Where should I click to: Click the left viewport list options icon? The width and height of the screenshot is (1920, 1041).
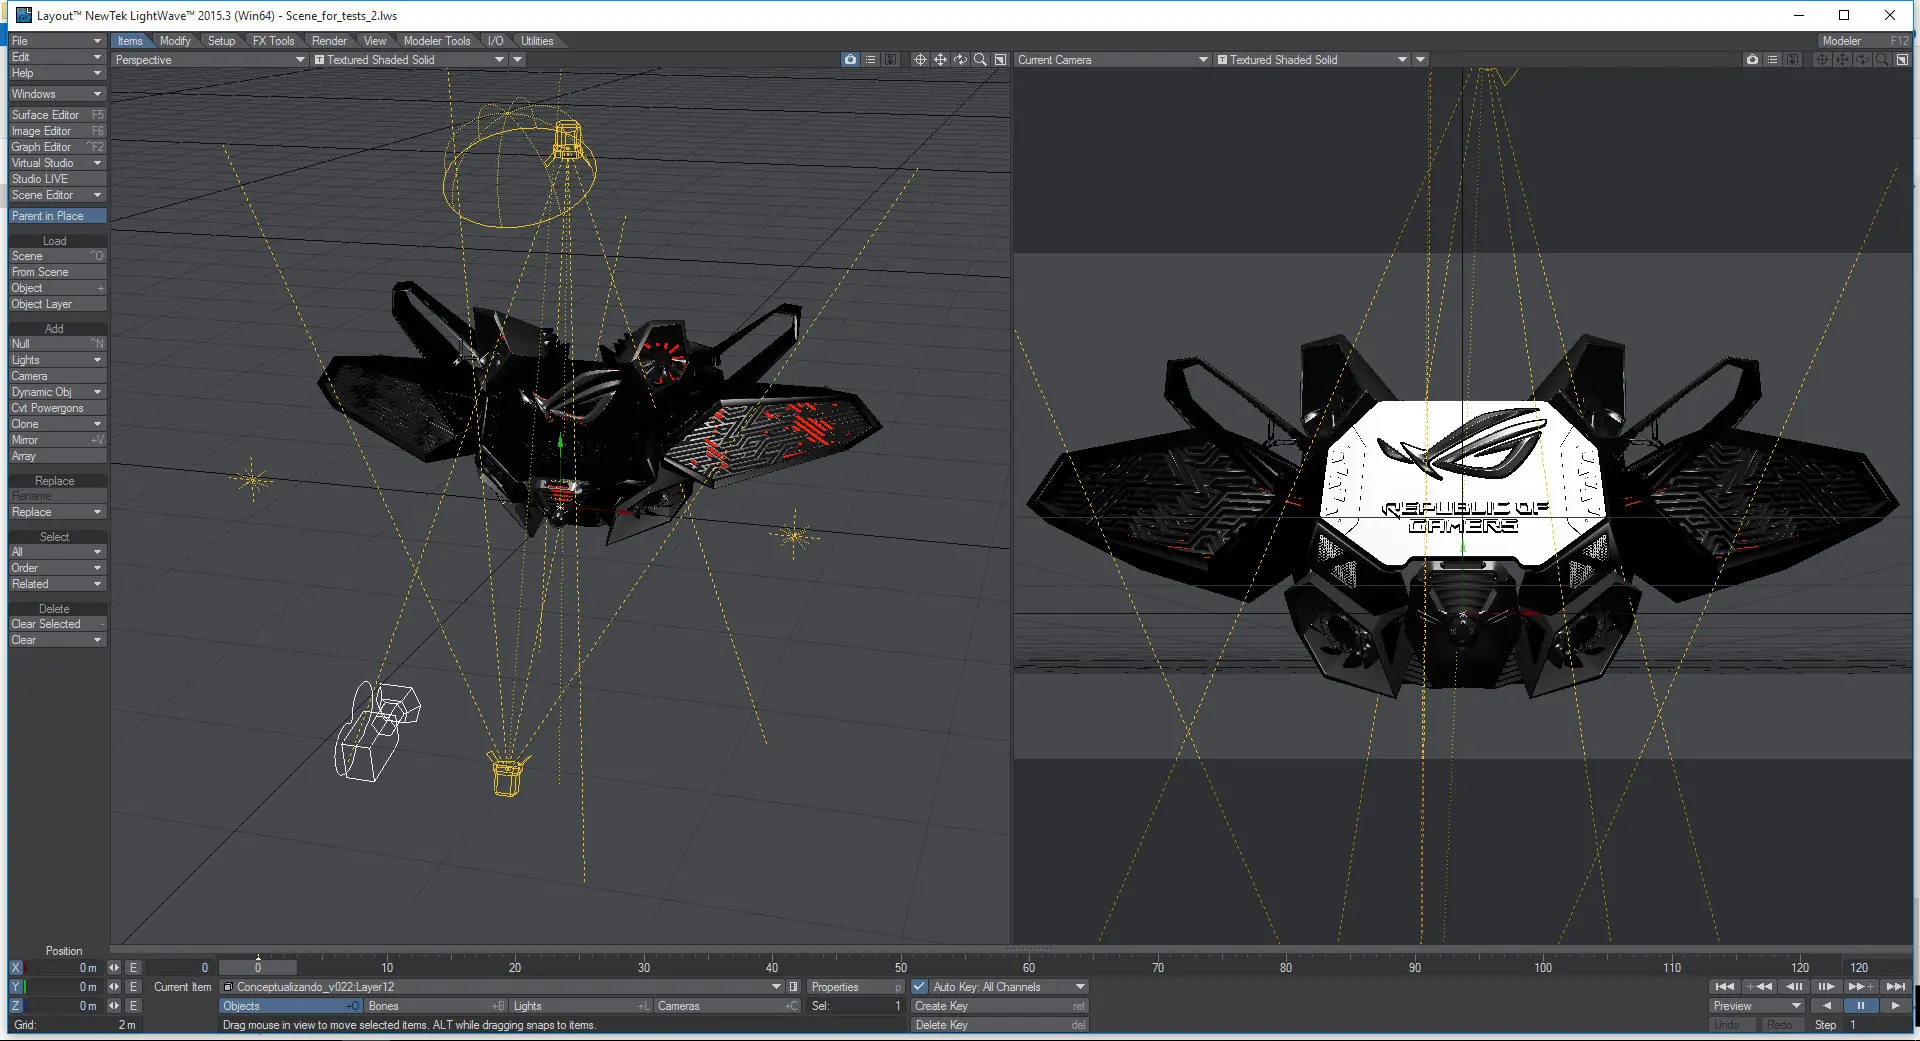pos(870,60)
